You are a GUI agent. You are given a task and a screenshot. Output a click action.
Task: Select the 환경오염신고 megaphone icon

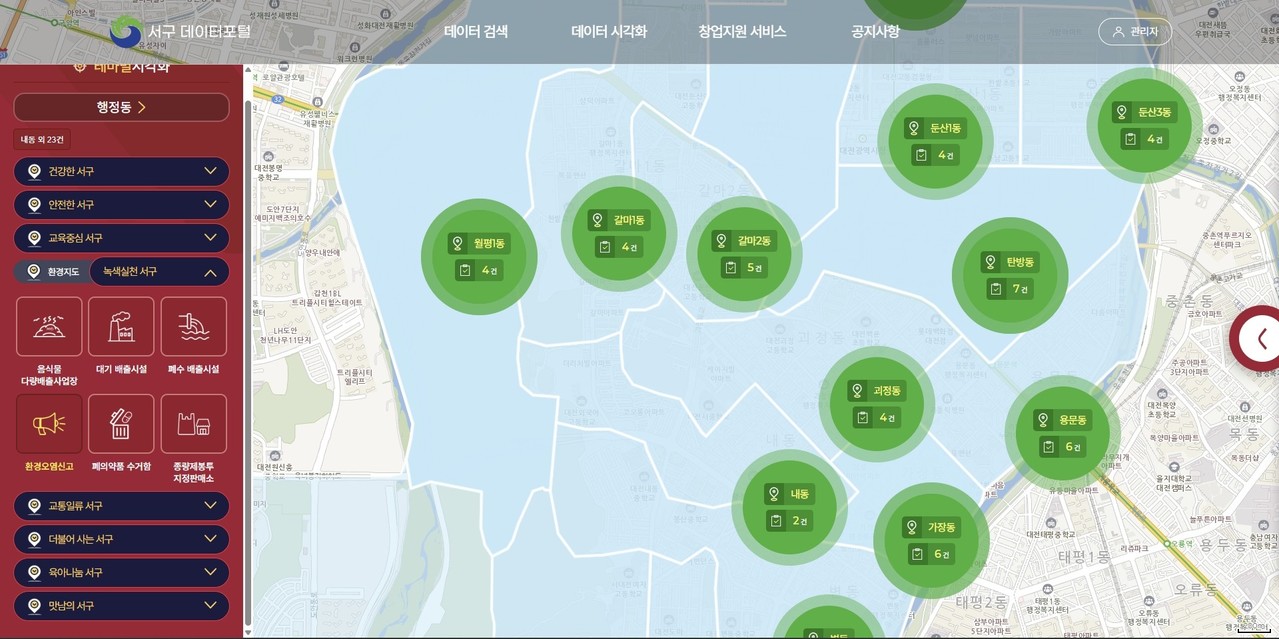point(49,424)
